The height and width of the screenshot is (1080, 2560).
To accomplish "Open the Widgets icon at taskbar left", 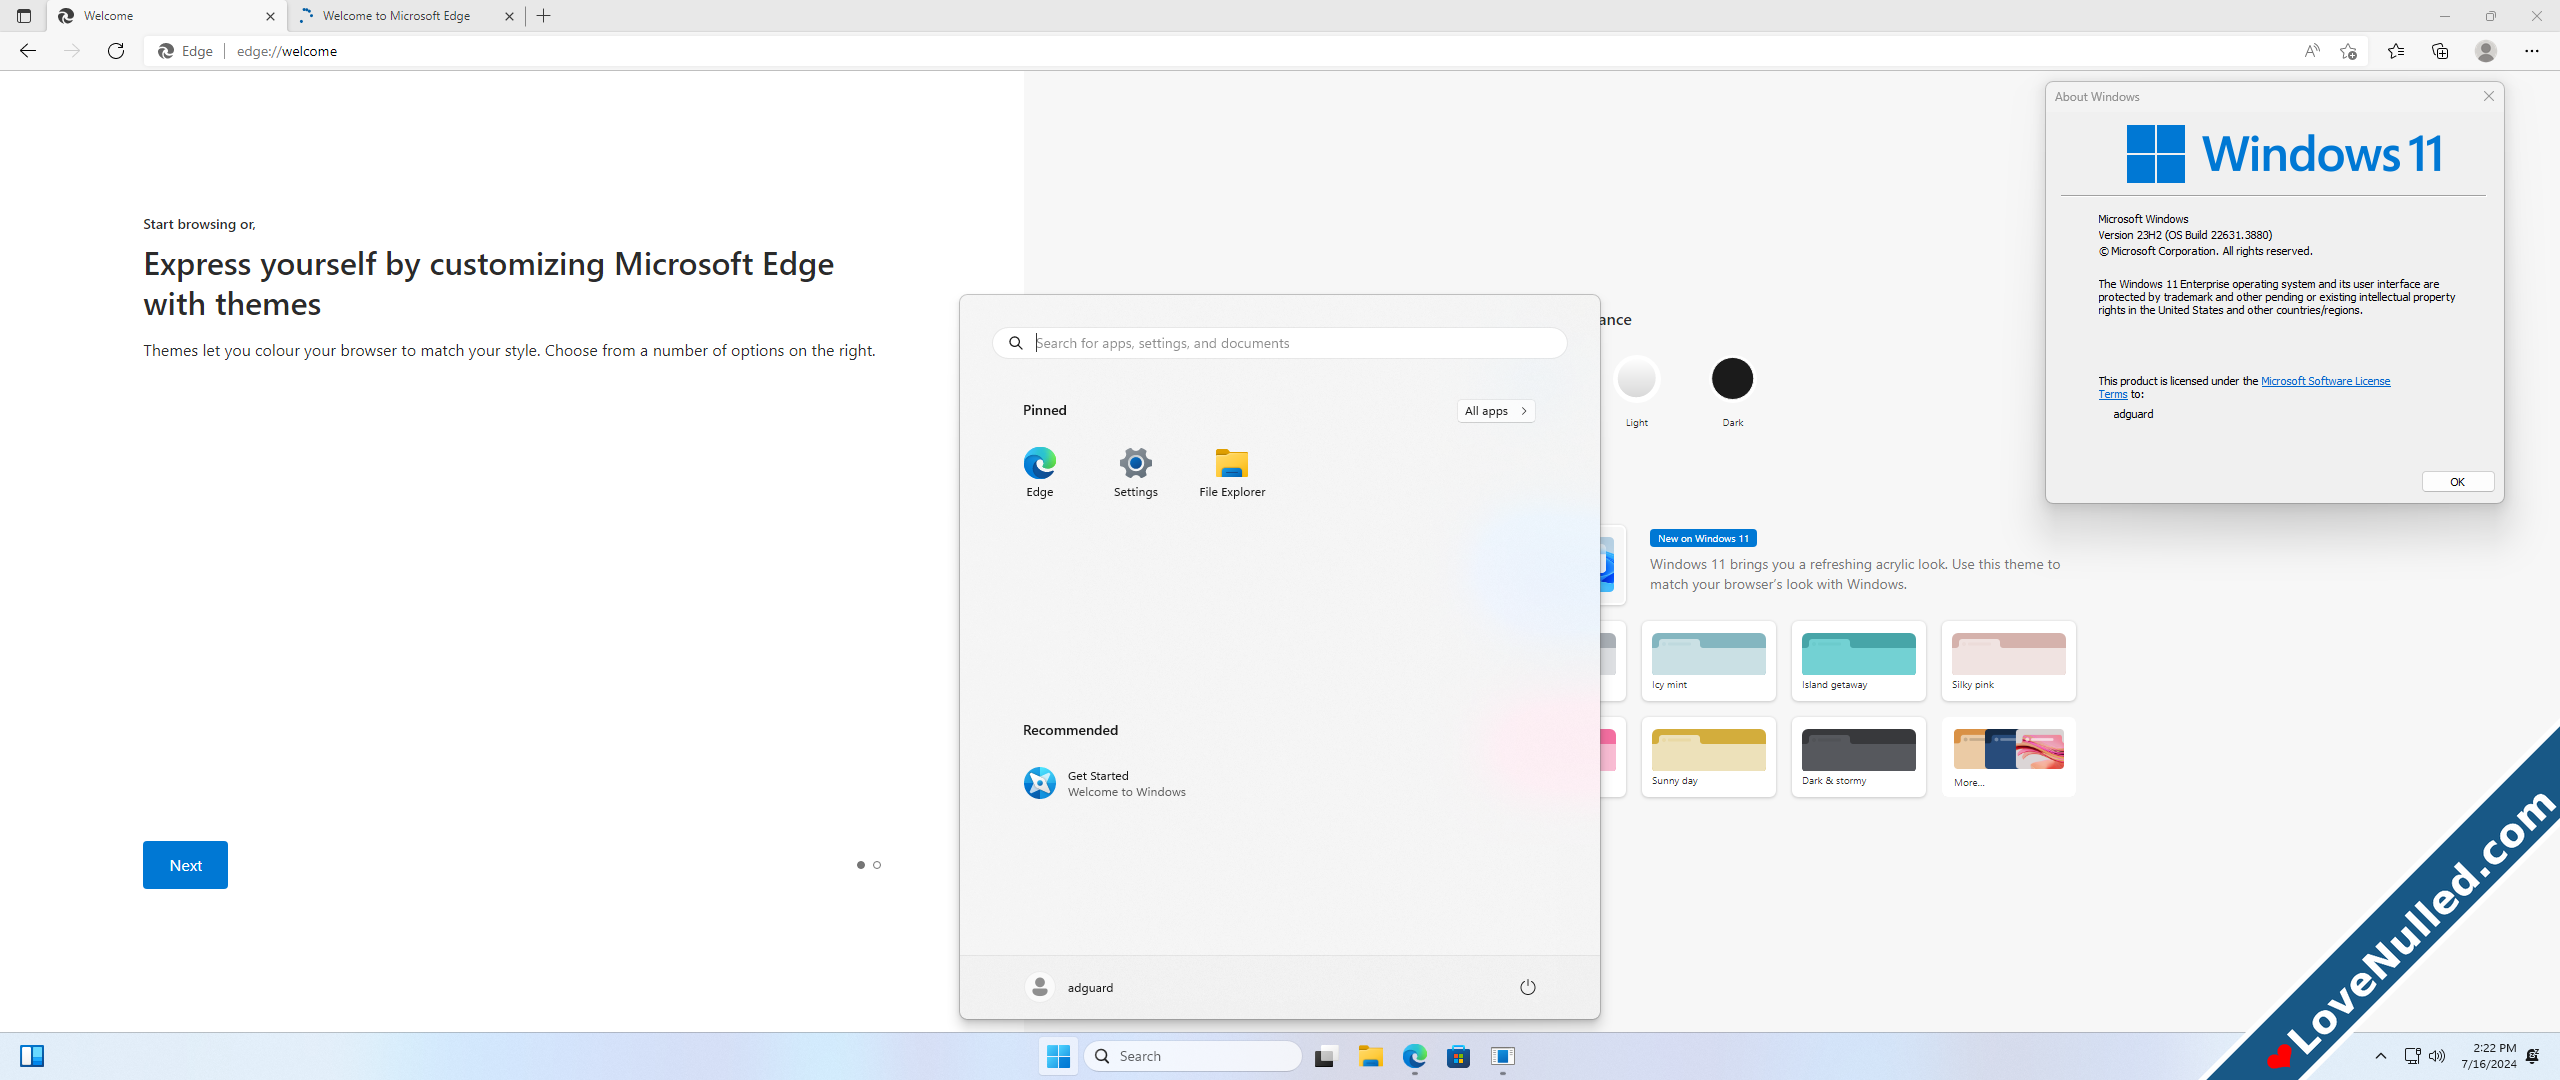I will click(32, 1056).
